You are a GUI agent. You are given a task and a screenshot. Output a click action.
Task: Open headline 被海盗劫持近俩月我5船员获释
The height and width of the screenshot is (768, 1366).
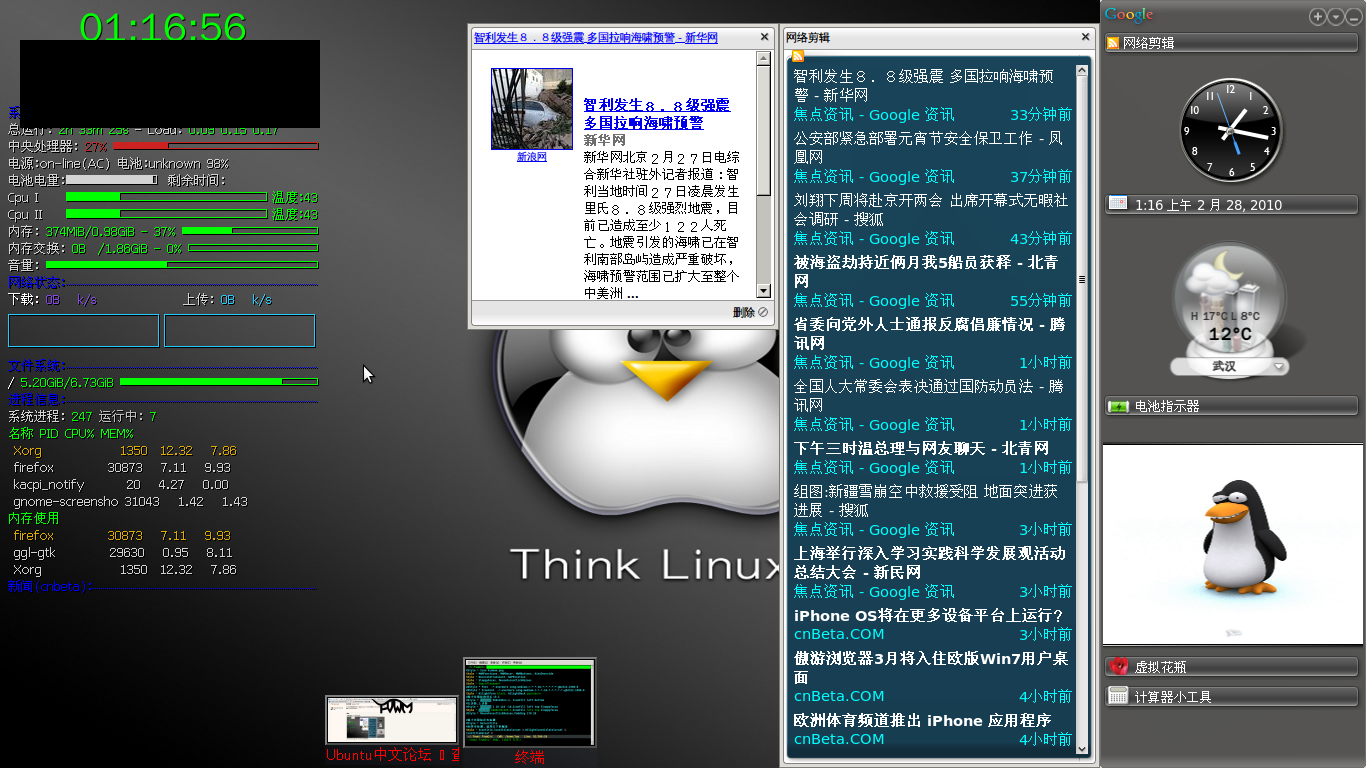[926, 271]
